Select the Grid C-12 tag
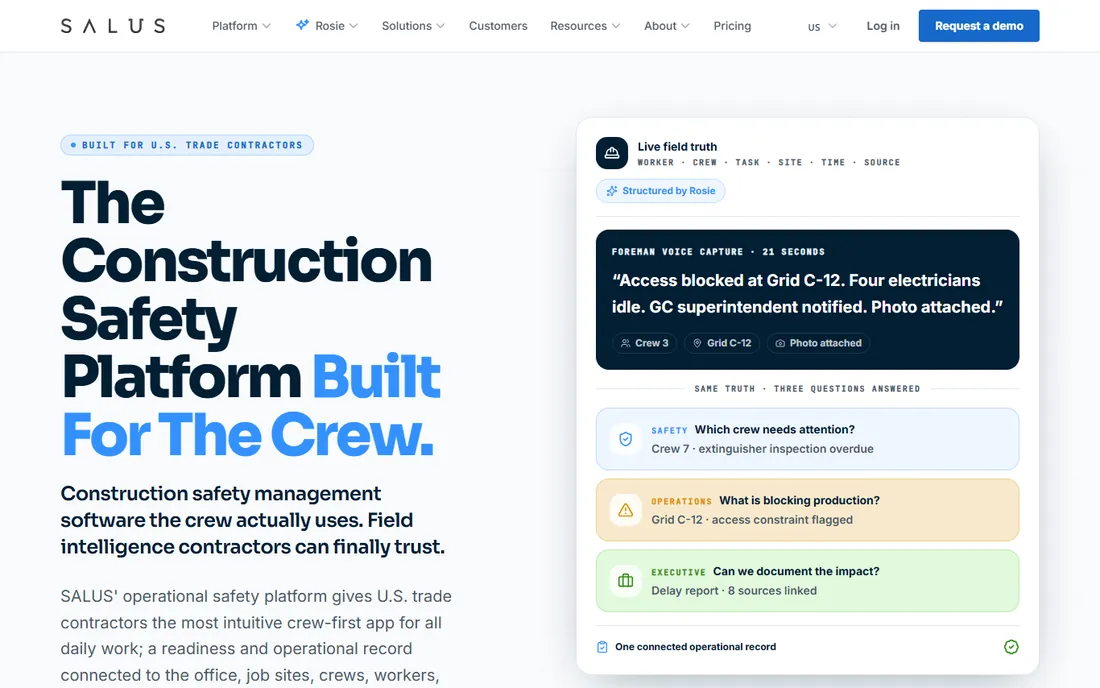 (x=722, y=343)
